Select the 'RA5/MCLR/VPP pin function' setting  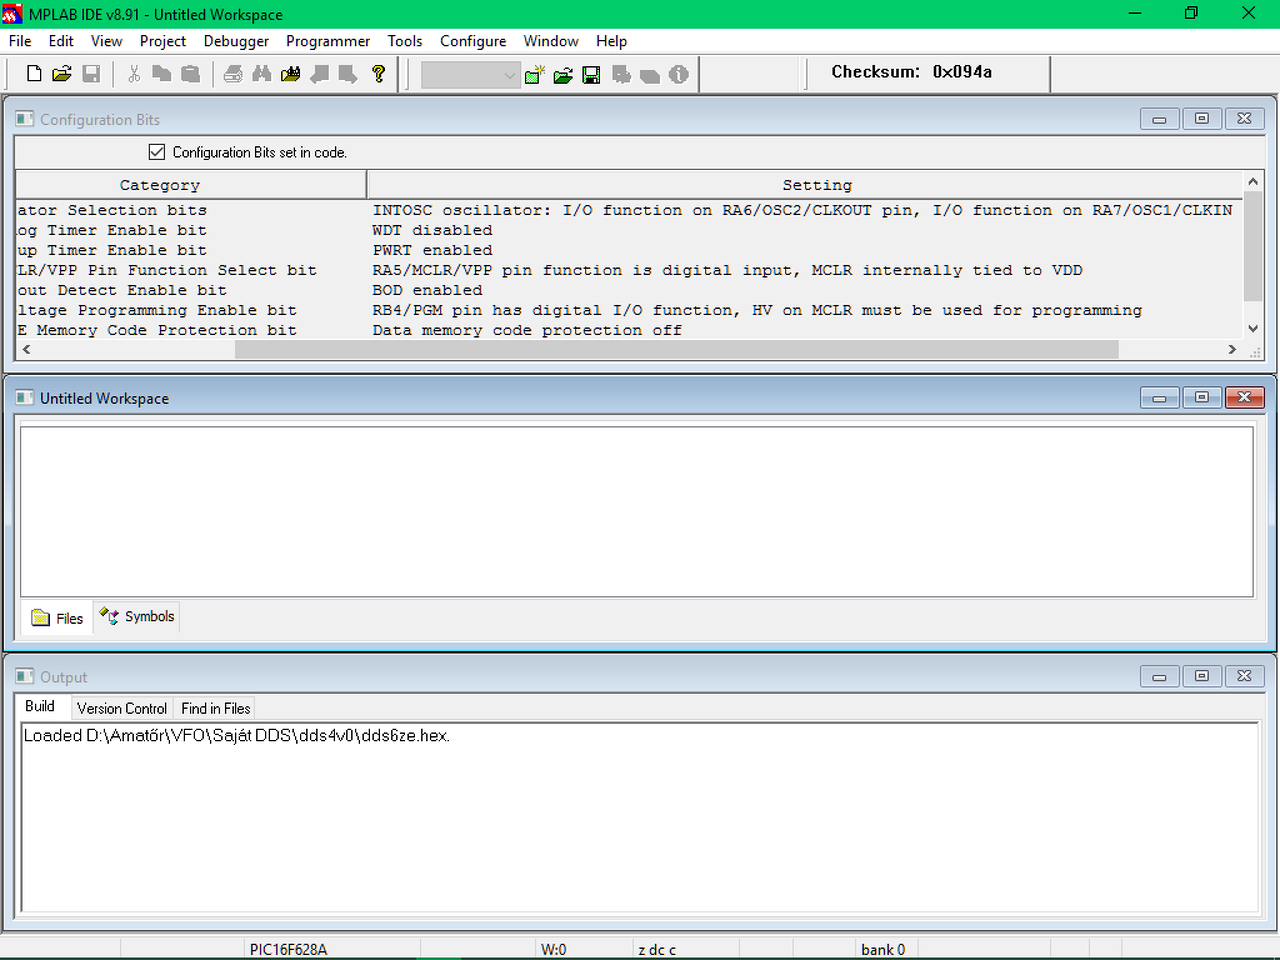pos(727,270)
